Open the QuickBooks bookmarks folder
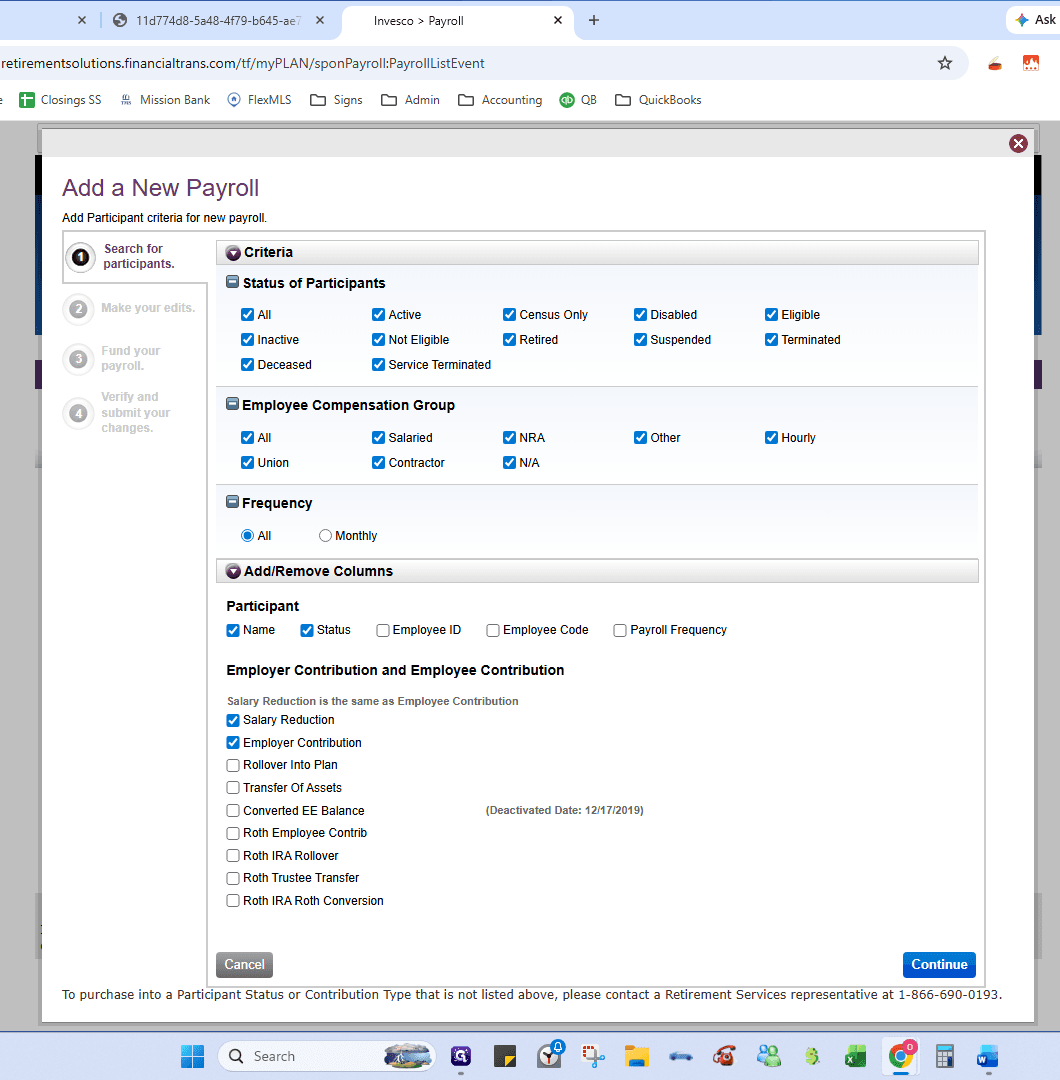The height and width of the screenshot is (1080, 1060). pyautogui.click(x=658, y=100)
